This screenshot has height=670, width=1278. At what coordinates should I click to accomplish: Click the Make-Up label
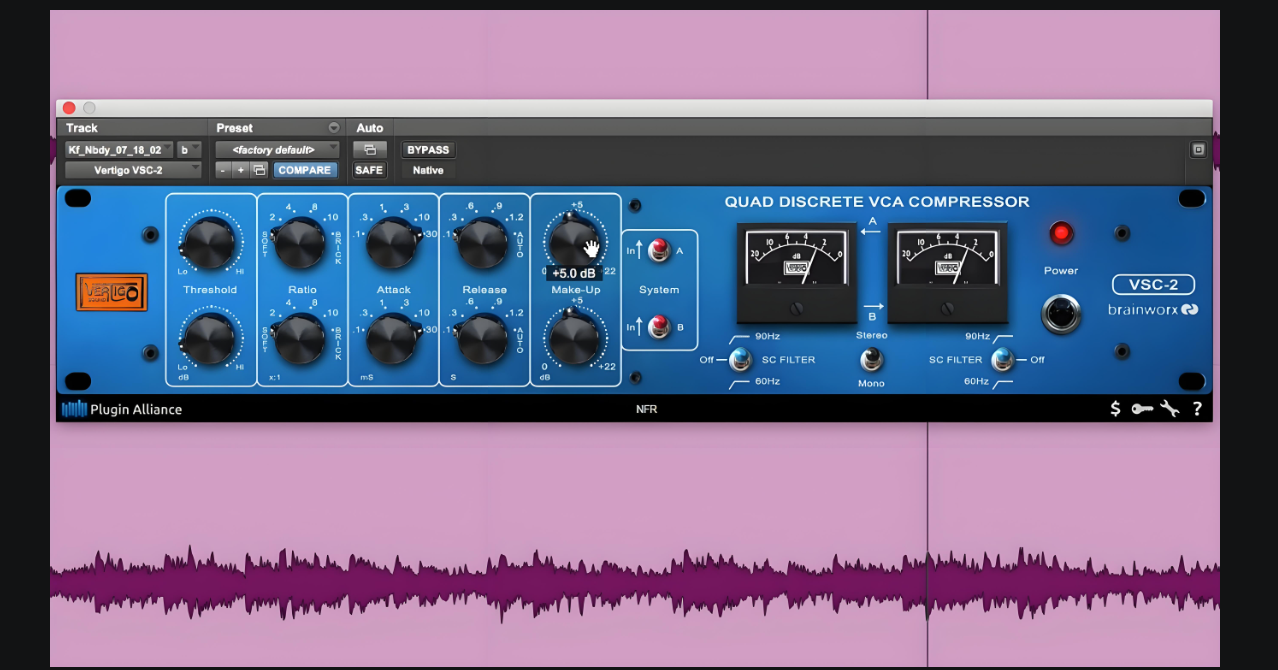point(575,290)
